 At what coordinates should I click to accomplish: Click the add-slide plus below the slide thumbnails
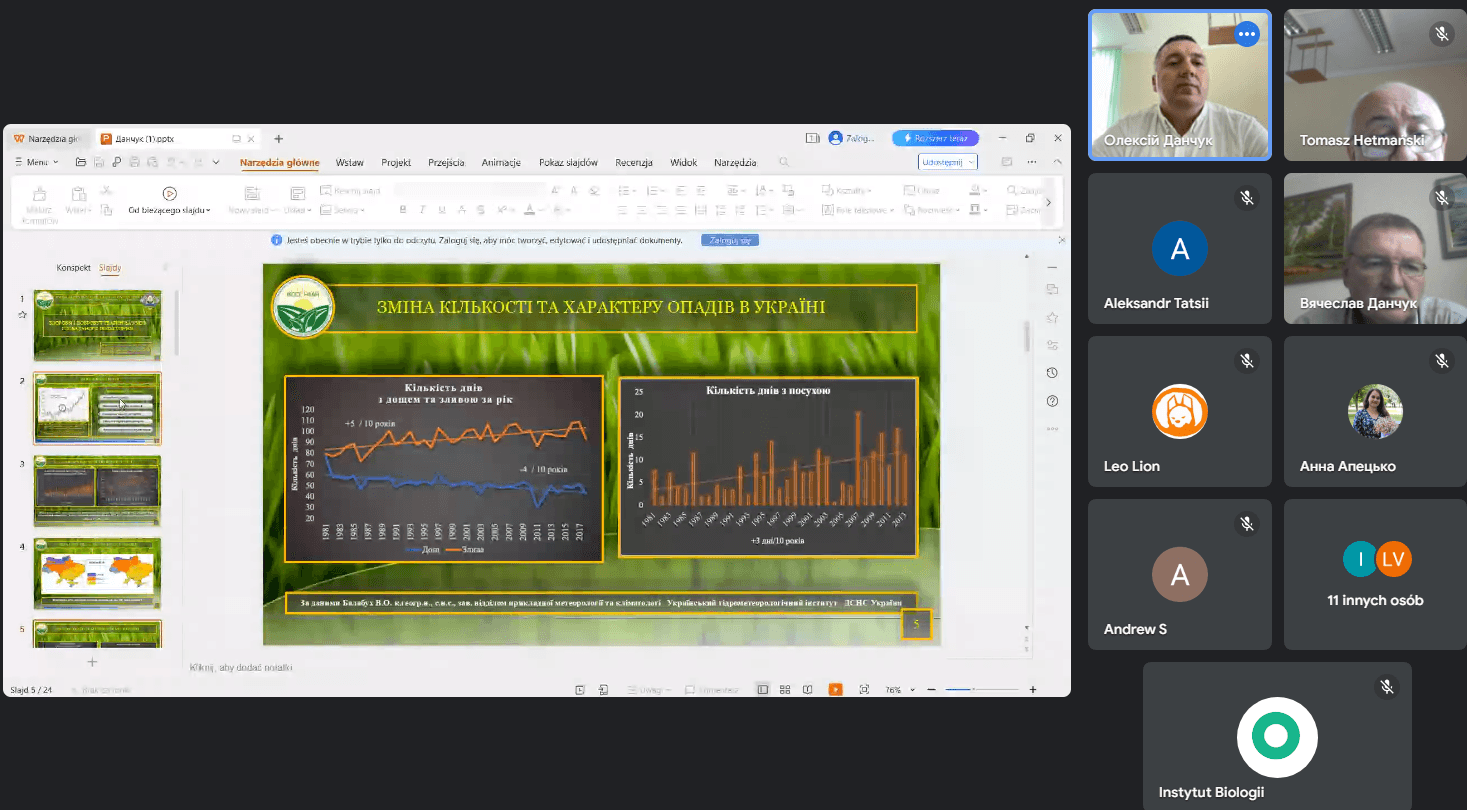pyautogui.click(x=93, y=662)
